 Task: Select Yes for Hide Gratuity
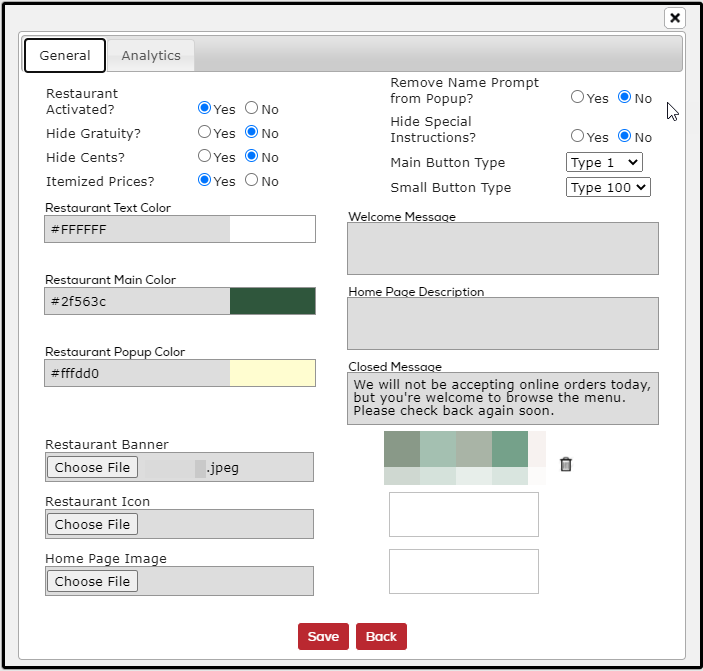click(204, 132)
